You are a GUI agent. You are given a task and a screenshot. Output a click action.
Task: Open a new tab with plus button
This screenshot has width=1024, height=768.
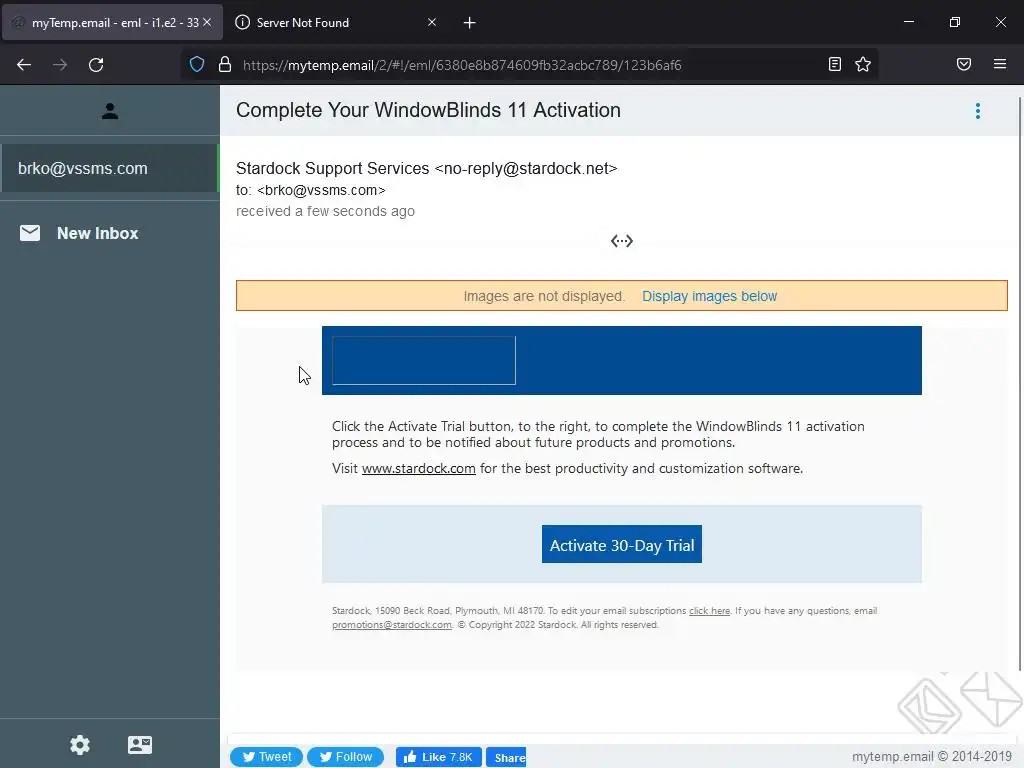tap(469, 23)
